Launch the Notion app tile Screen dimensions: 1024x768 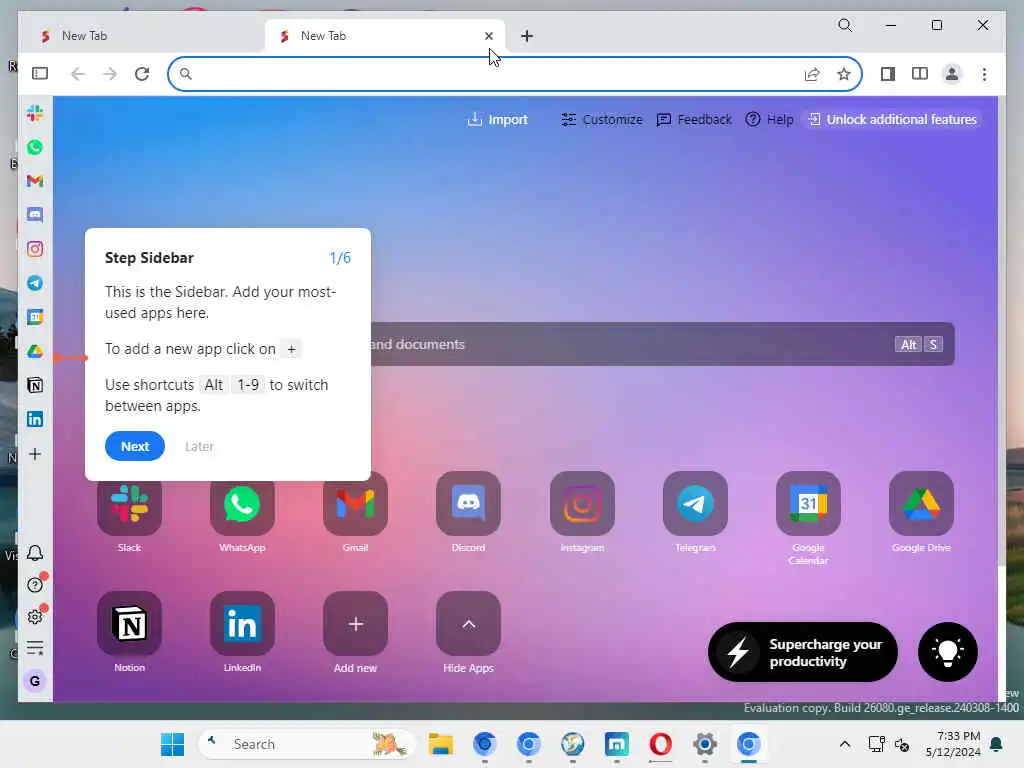coord(129,624)
